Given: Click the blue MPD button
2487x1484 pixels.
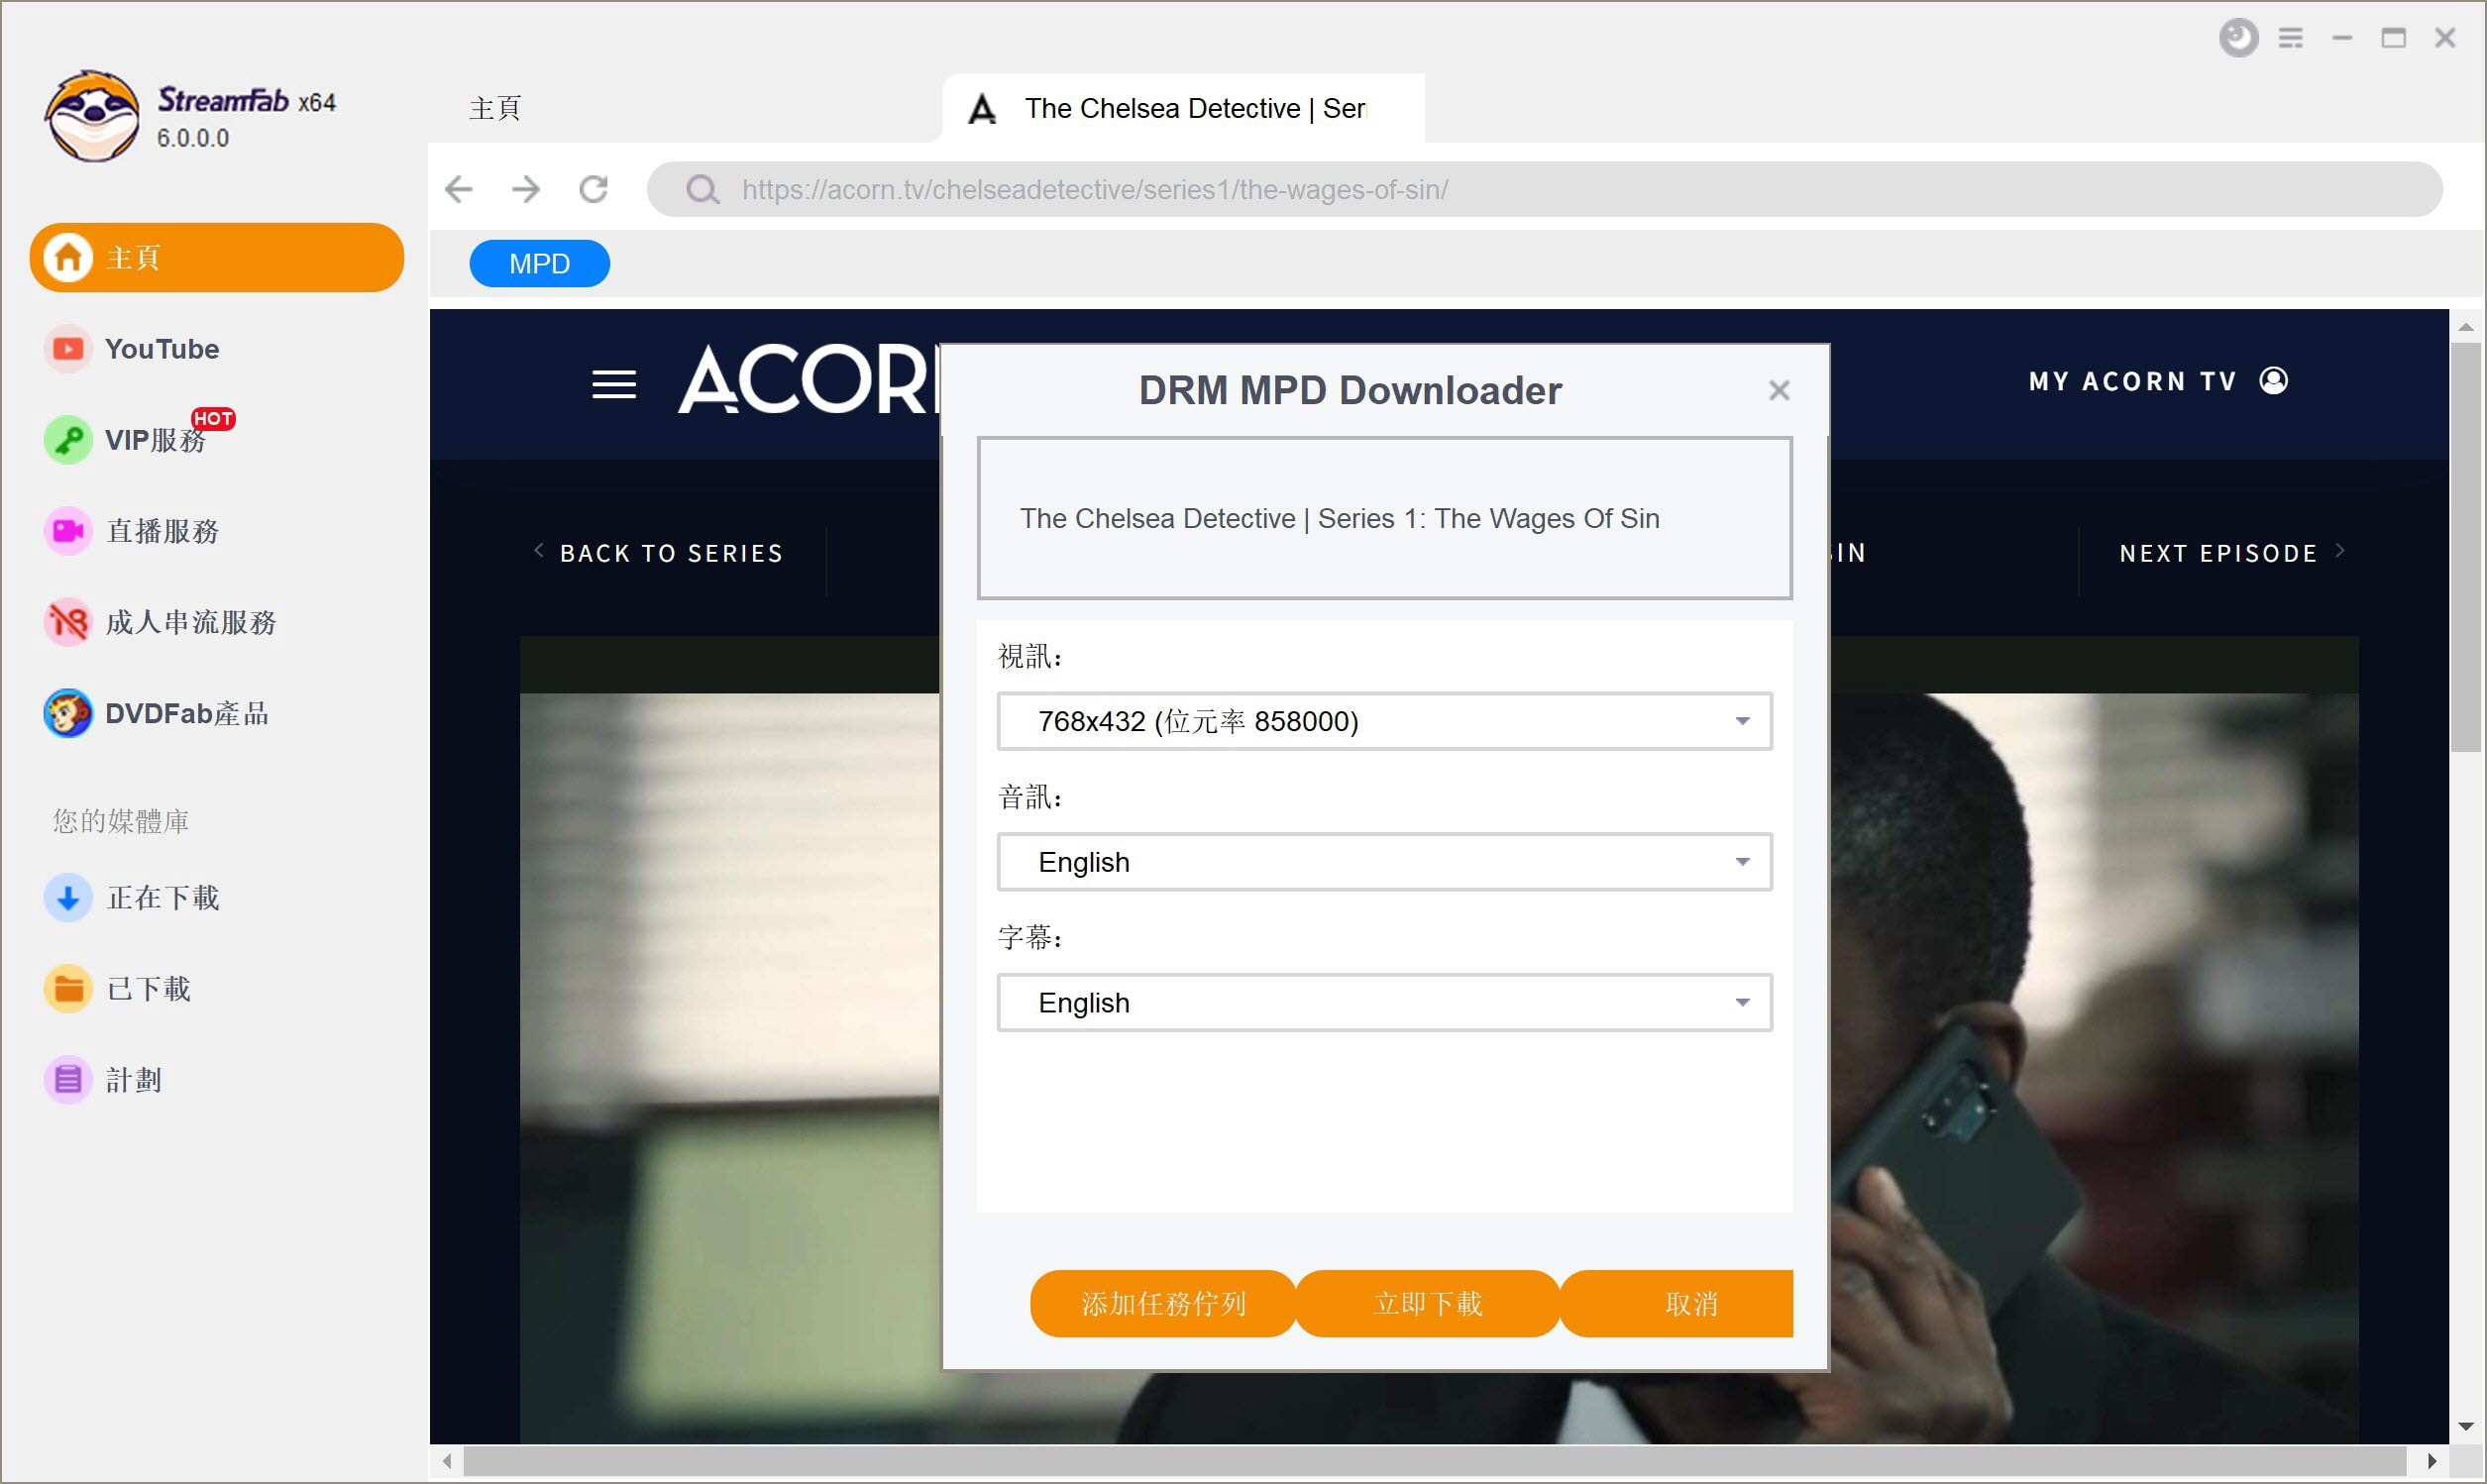Looking at the screenshot, I should pos(540,264).
